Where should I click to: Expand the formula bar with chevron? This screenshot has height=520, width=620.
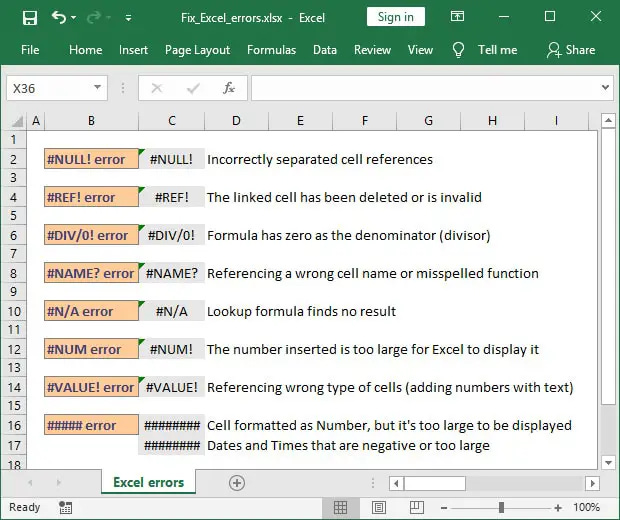(605, 87)
